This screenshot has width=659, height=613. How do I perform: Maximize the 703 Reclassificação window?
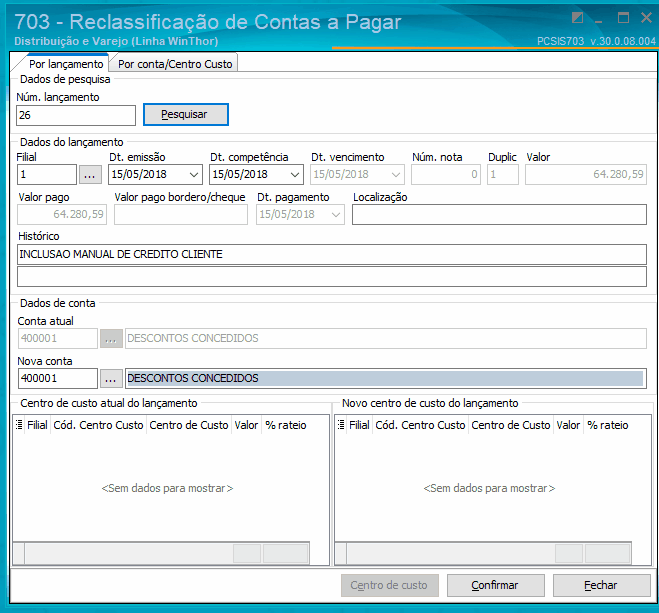pyautogui.click(x=623, y=18)
